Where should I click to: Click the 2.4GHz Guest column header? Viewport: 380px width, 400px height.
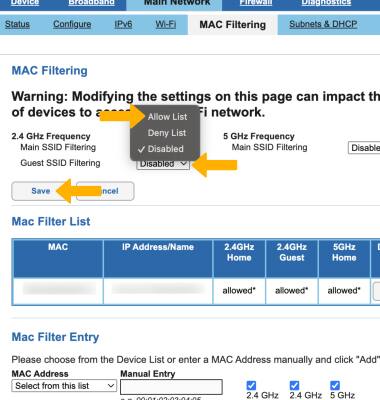(x=292, y=258)
